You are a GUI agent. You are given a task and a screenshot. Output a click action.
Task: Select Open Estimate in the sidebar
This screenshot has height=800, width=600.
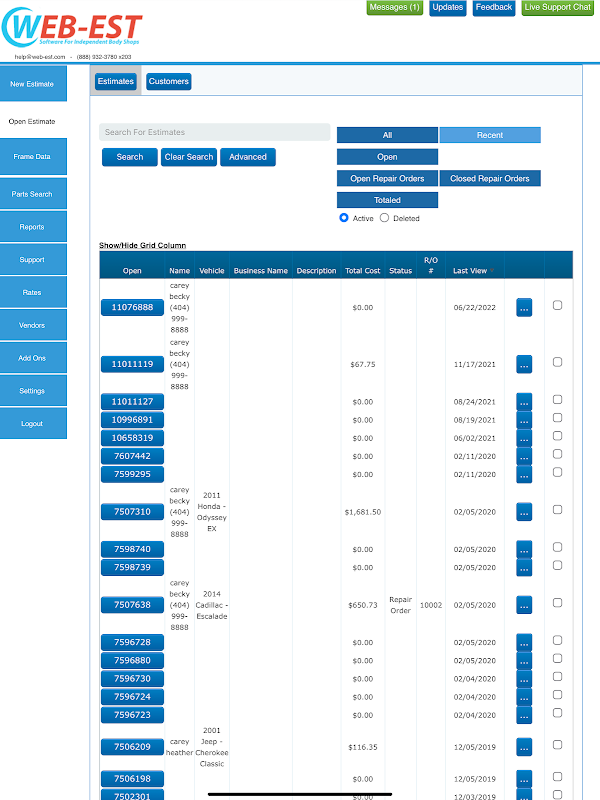pos(32,121)
